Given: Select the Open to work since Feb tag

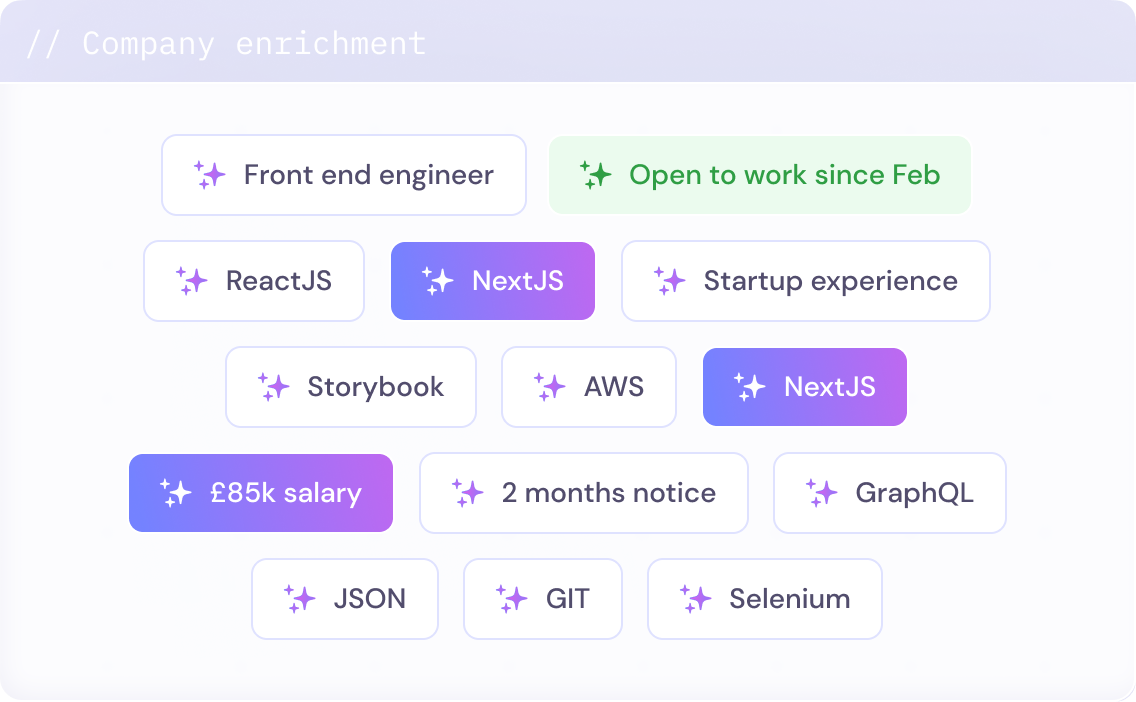Looking at the screenshot, I should click(760, 175).
